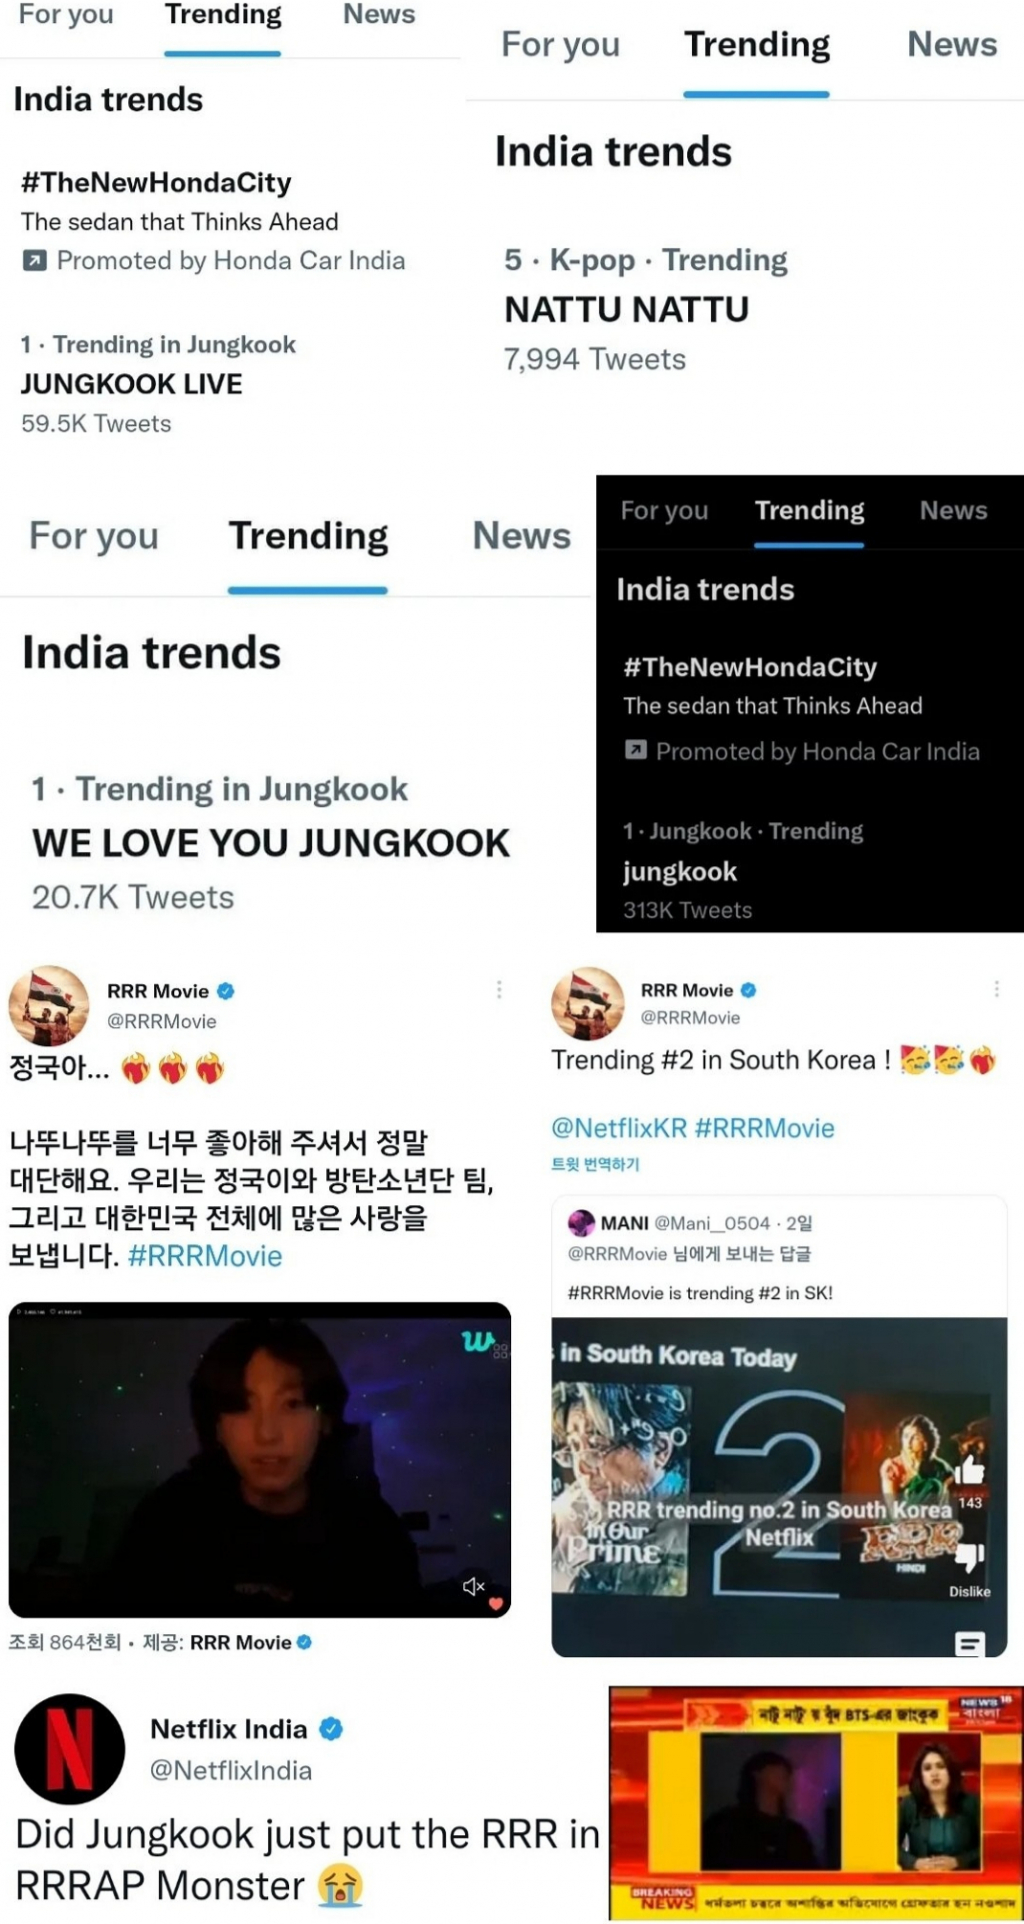The width and height of the screenshot is (1024, 1924).
Task: Unmute the Jungkook video via speaker icon
Action: 474,1586
